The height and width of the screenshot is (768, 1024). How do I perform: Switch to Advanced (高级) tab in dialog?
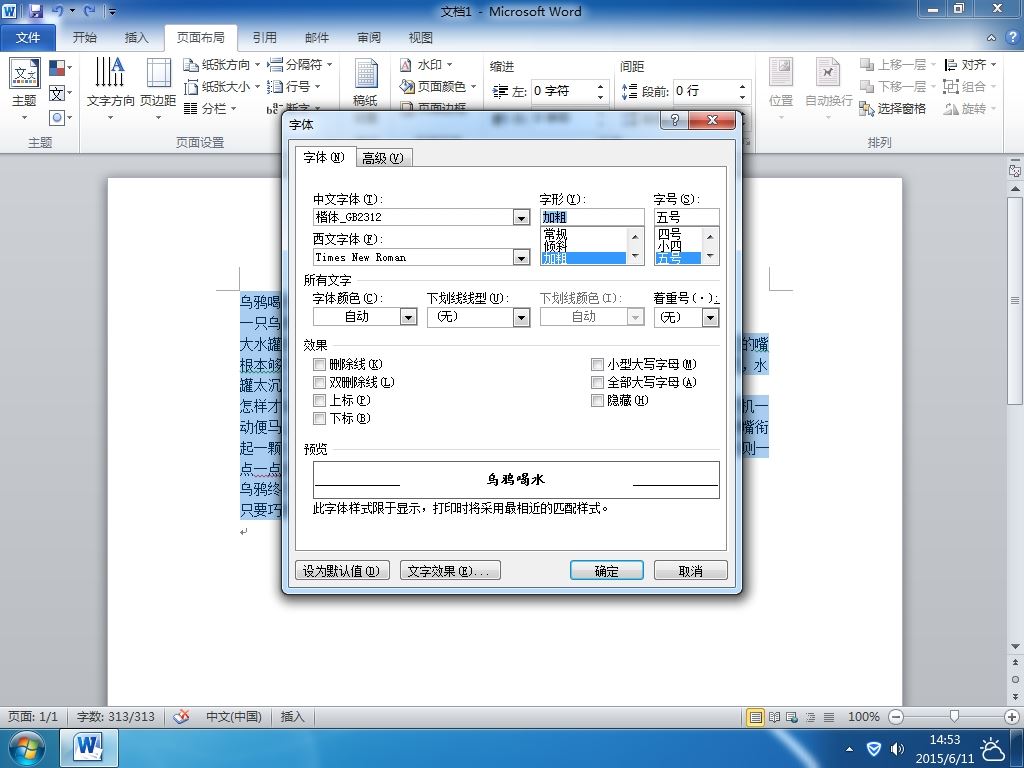click(x=383, y=158)
